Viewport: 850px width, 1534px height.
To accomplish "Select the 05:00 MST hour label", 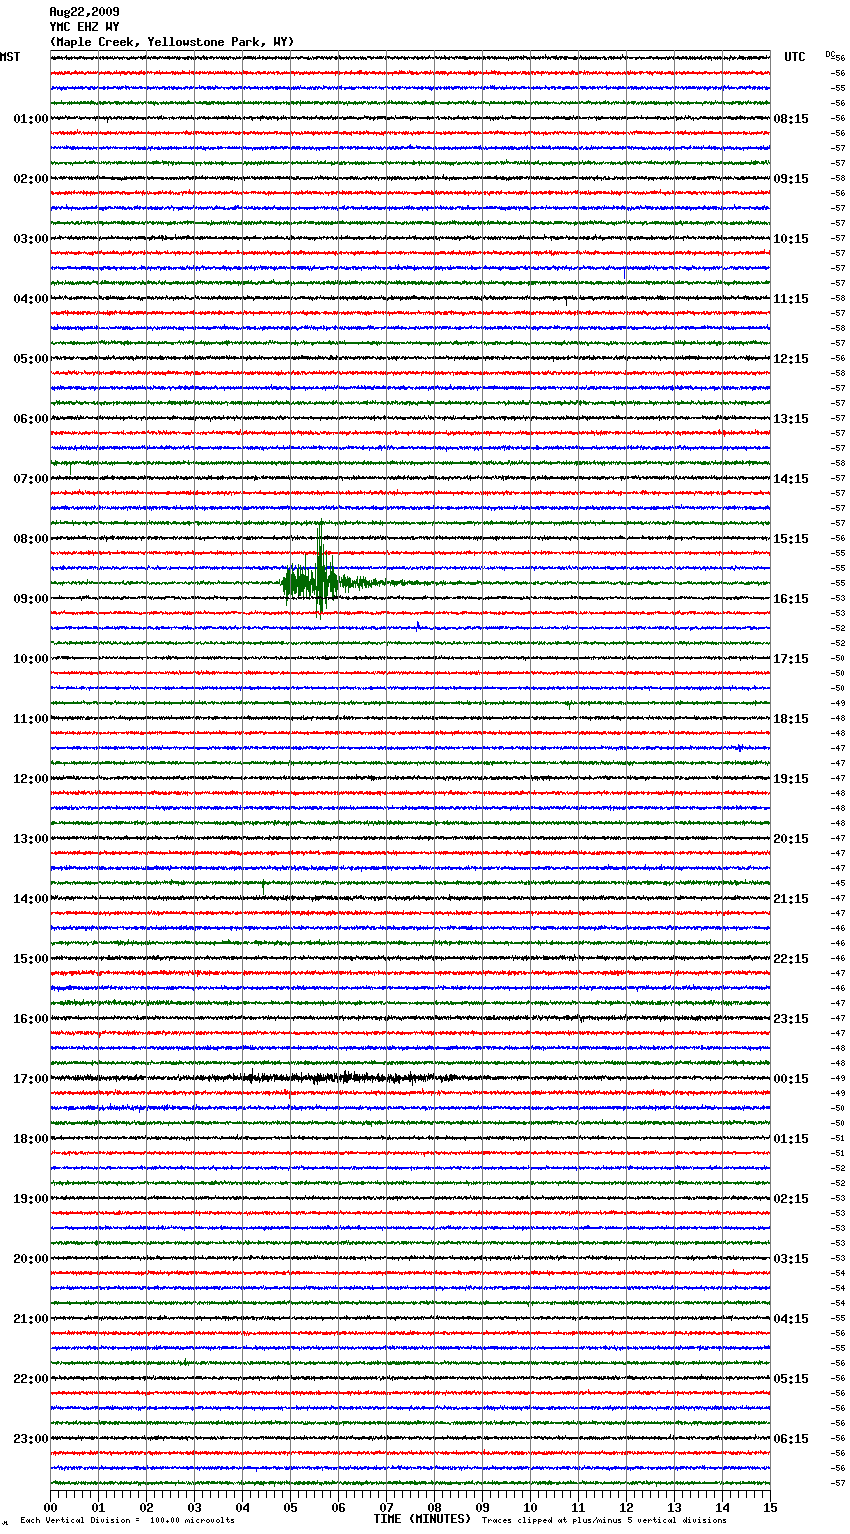I will tap(31, 359).
